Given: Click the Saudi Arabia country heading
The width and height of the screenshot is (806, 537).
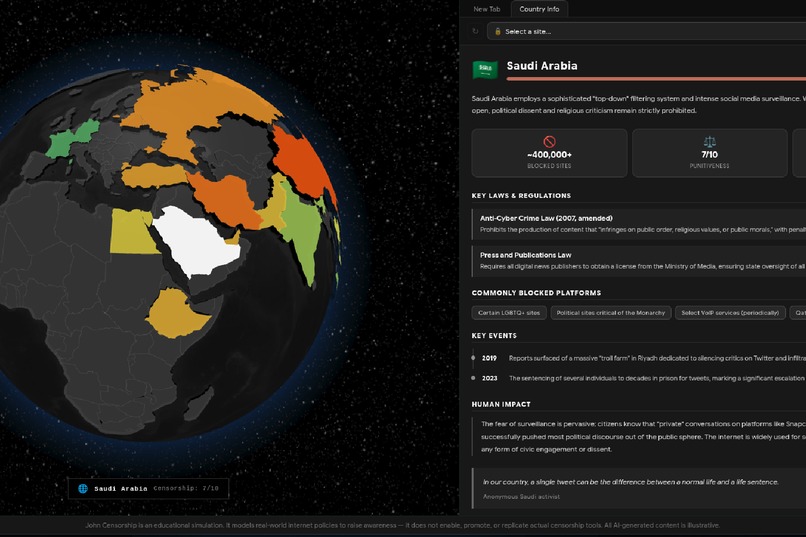Looking at the screenshot, I should pyautogui.click(x=542, y=66).
